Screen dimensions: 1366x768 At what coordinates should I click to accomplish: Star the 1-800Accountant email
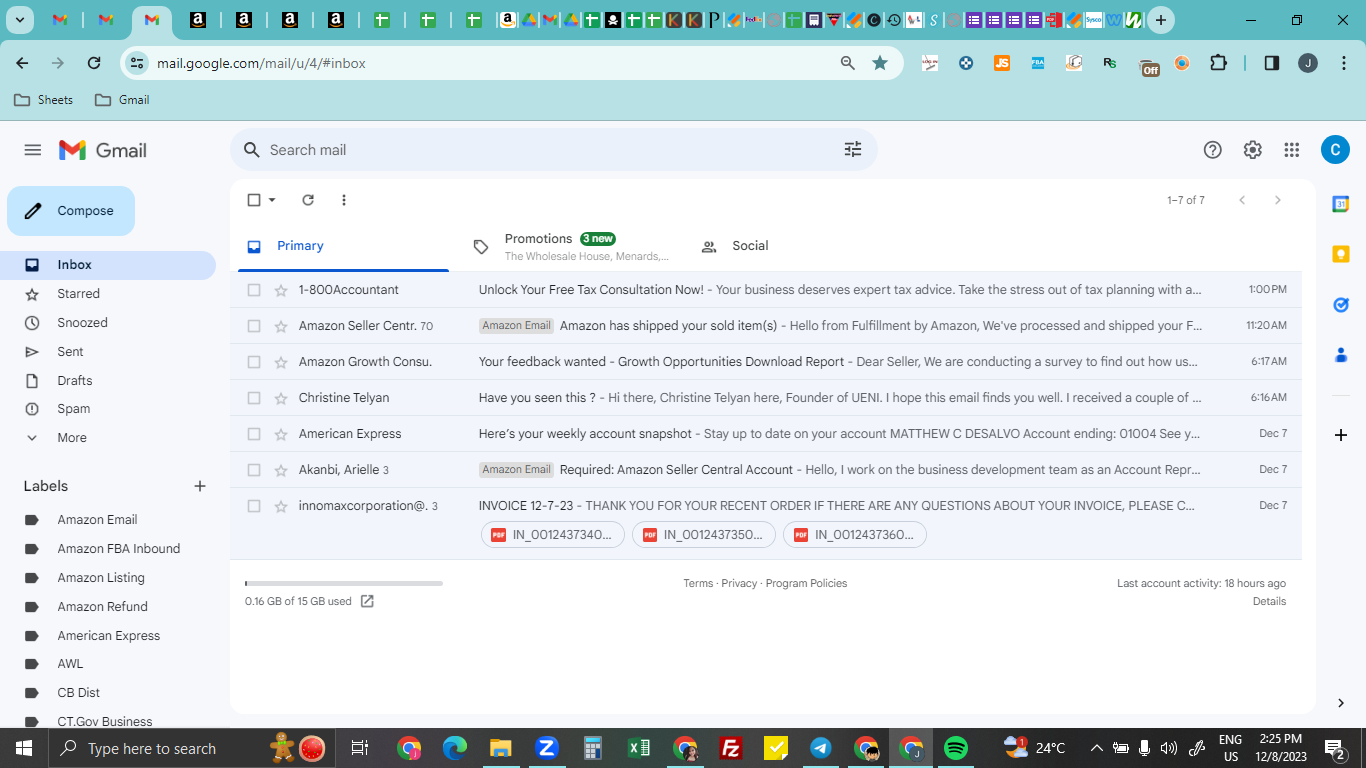(281, 290)
